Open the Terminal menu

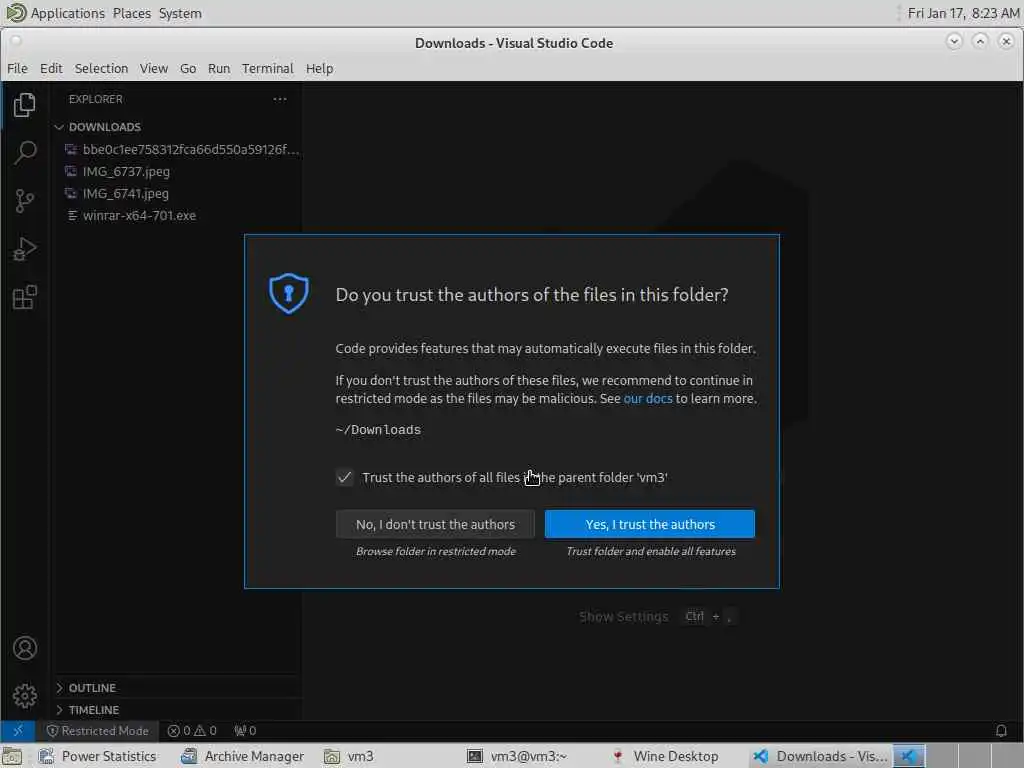268,69
